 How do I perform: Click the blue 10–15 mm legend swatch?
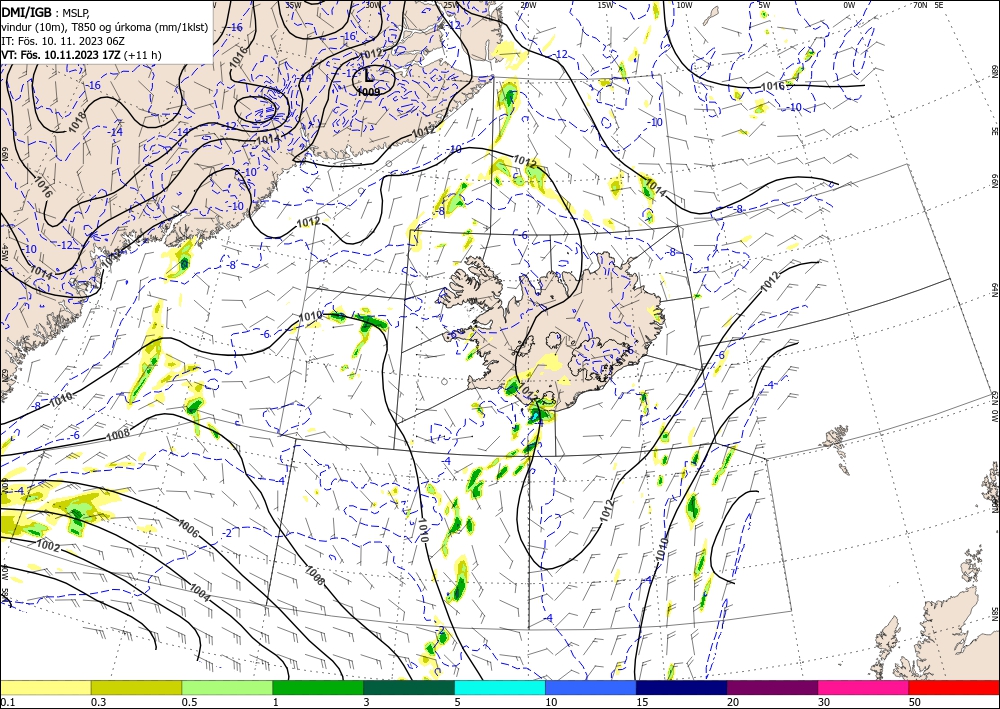[x=591, y=687]
